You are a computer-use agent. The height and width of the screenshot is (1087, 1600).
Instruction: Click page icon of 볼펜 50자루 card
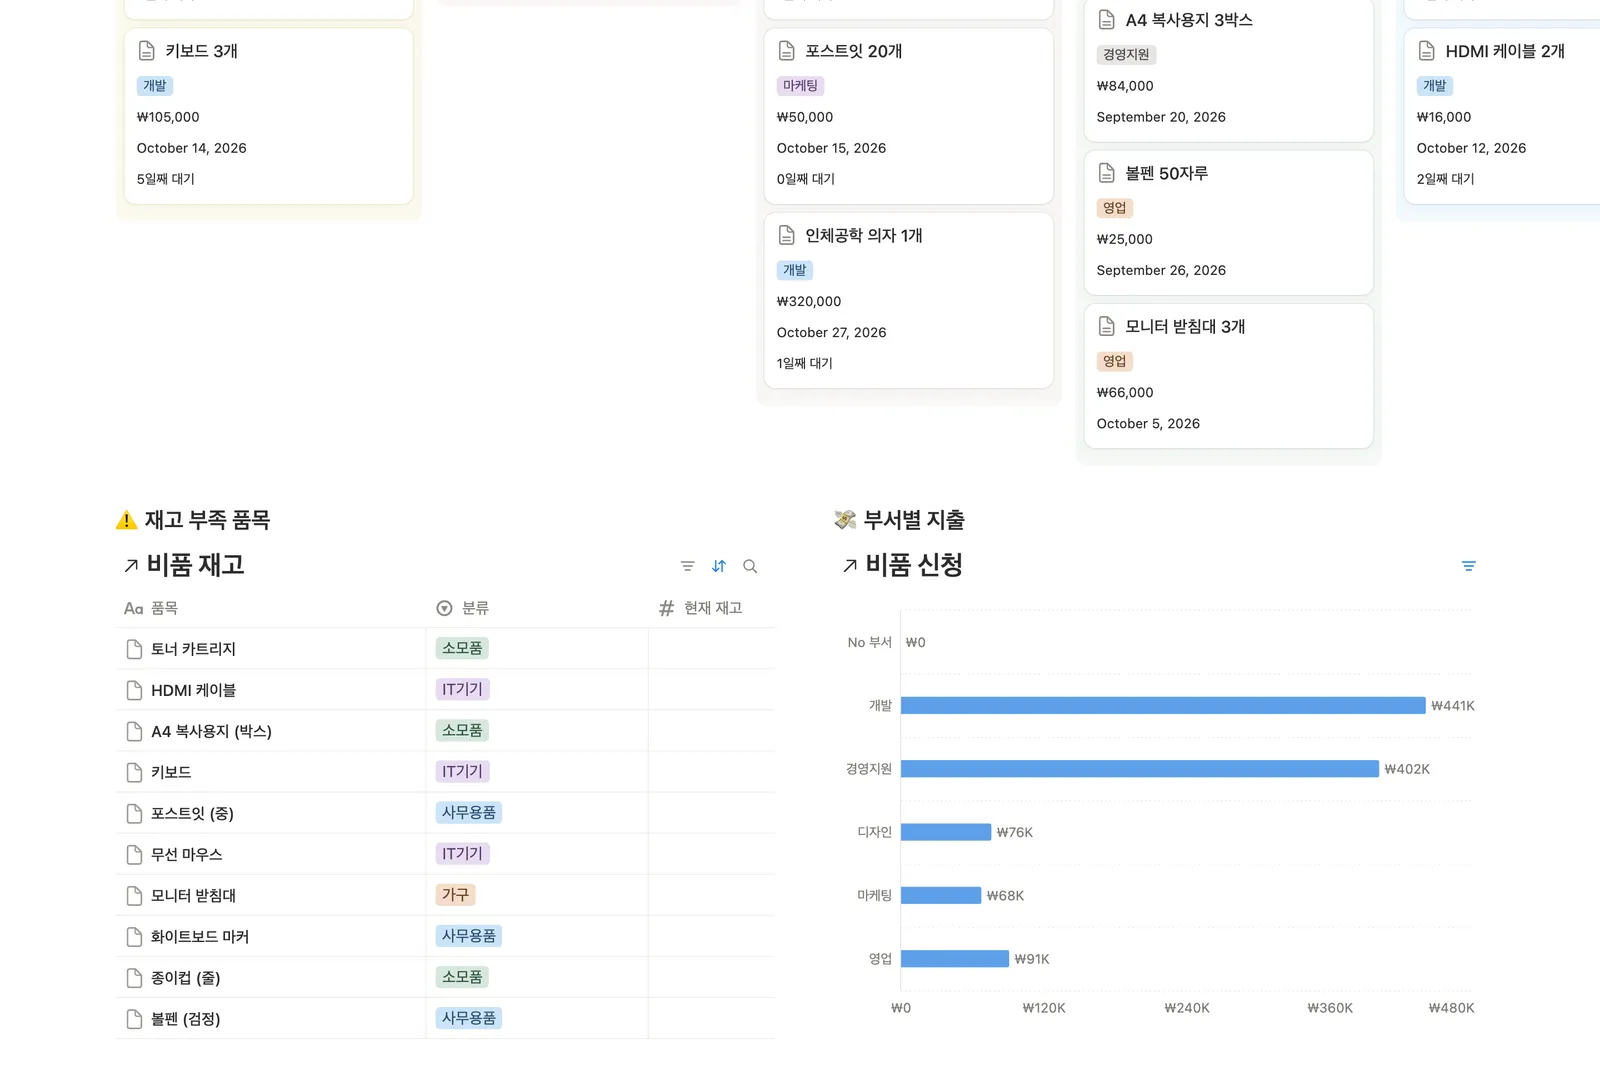point(1106,173)
